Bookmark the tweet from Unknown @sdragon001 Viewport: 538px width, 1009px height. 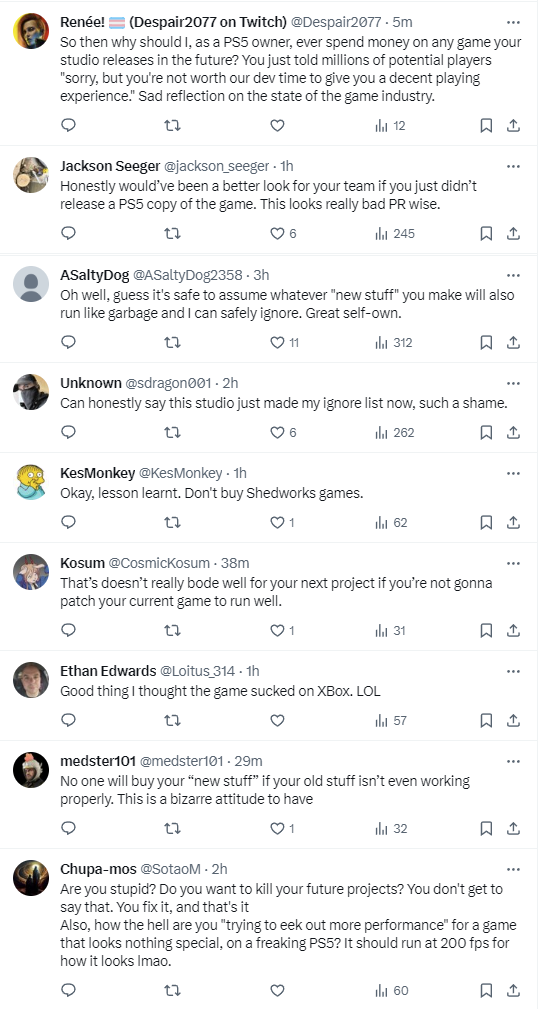click(487, 432)
